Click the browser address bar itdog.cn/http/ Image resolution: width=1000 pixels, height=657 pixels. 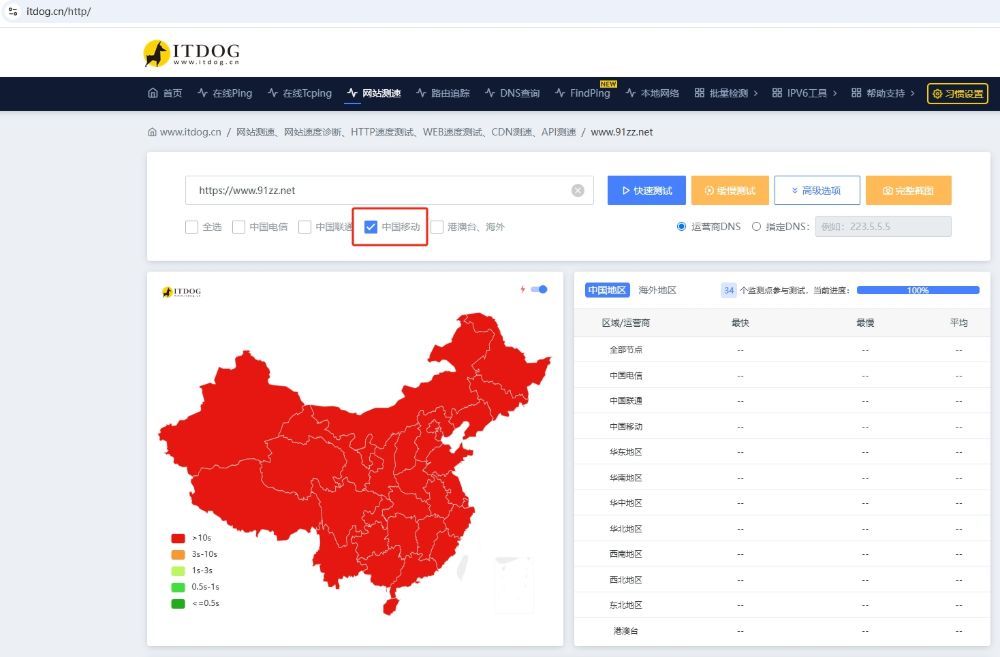pos(59,11)
